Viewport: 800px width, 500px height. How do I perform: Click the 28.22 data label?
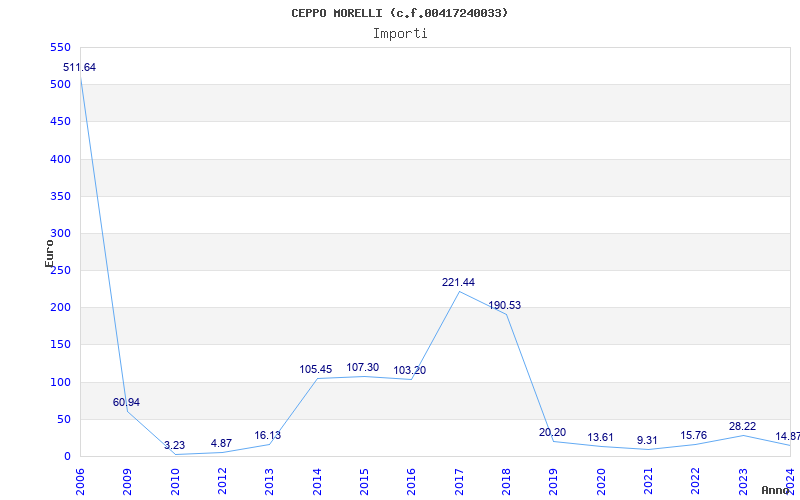742,426
